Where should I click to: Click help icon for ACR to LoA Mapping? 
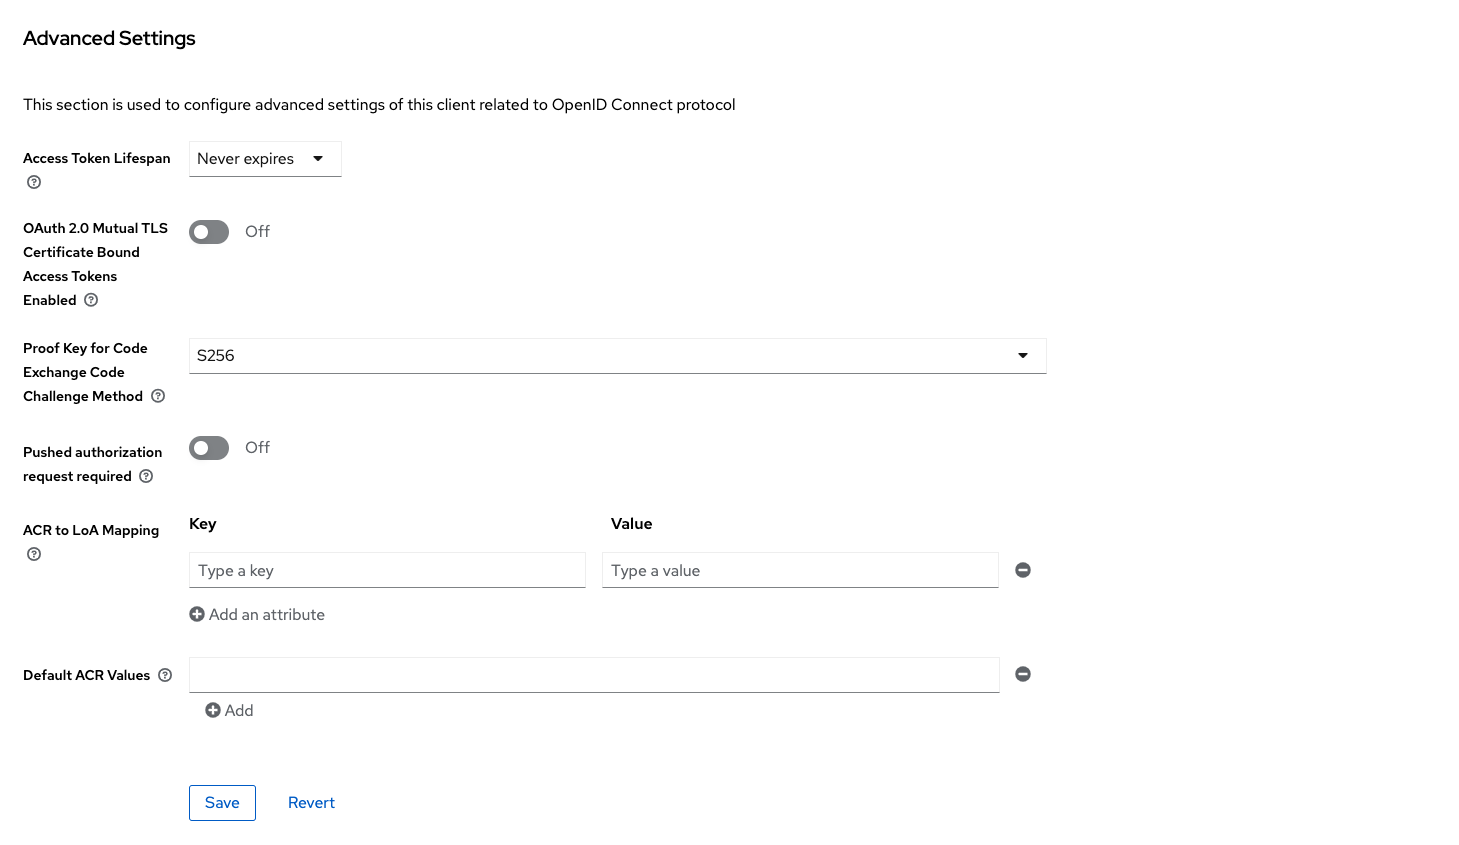[34, 554]
